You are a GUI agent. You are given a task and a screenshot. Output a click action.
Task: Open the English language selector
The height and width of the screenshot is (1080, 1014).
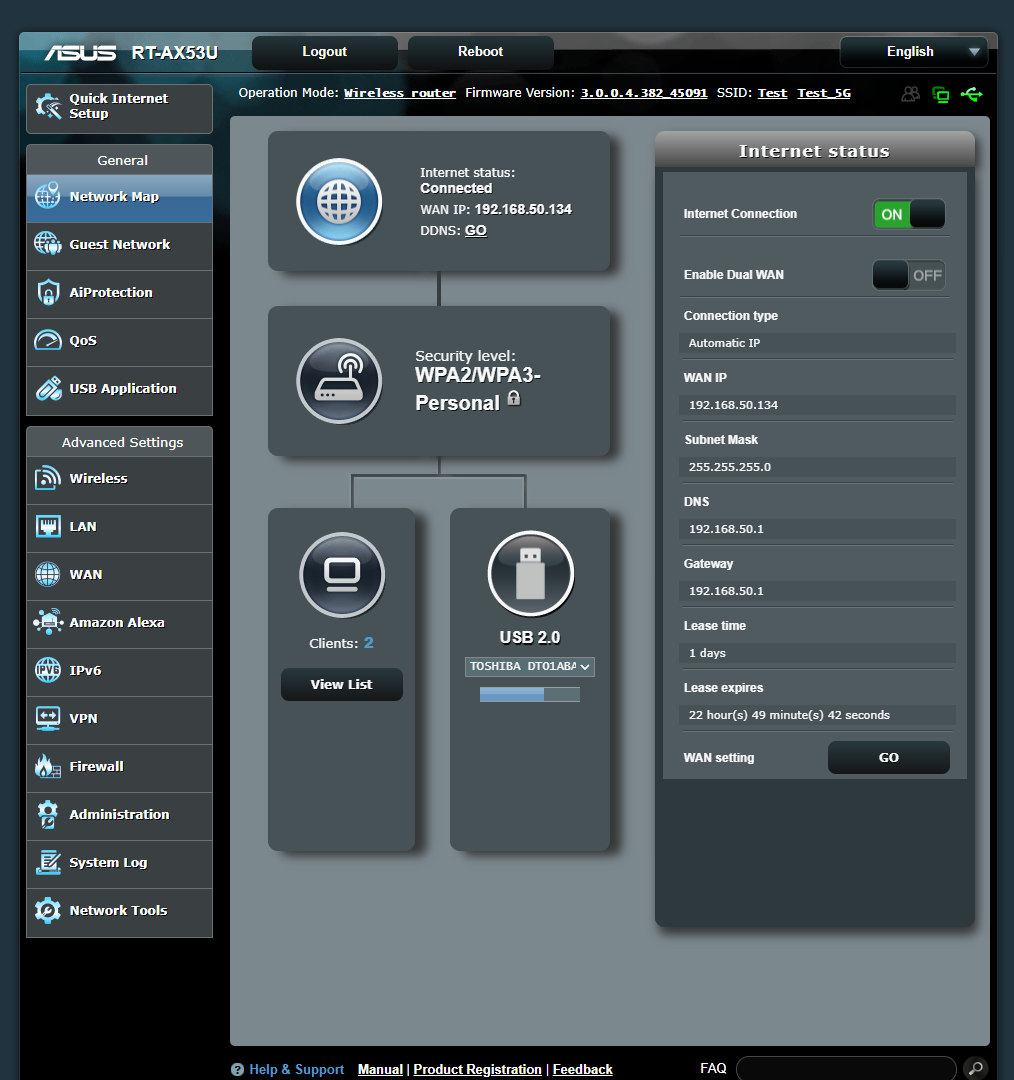click(x=912, y=51)
